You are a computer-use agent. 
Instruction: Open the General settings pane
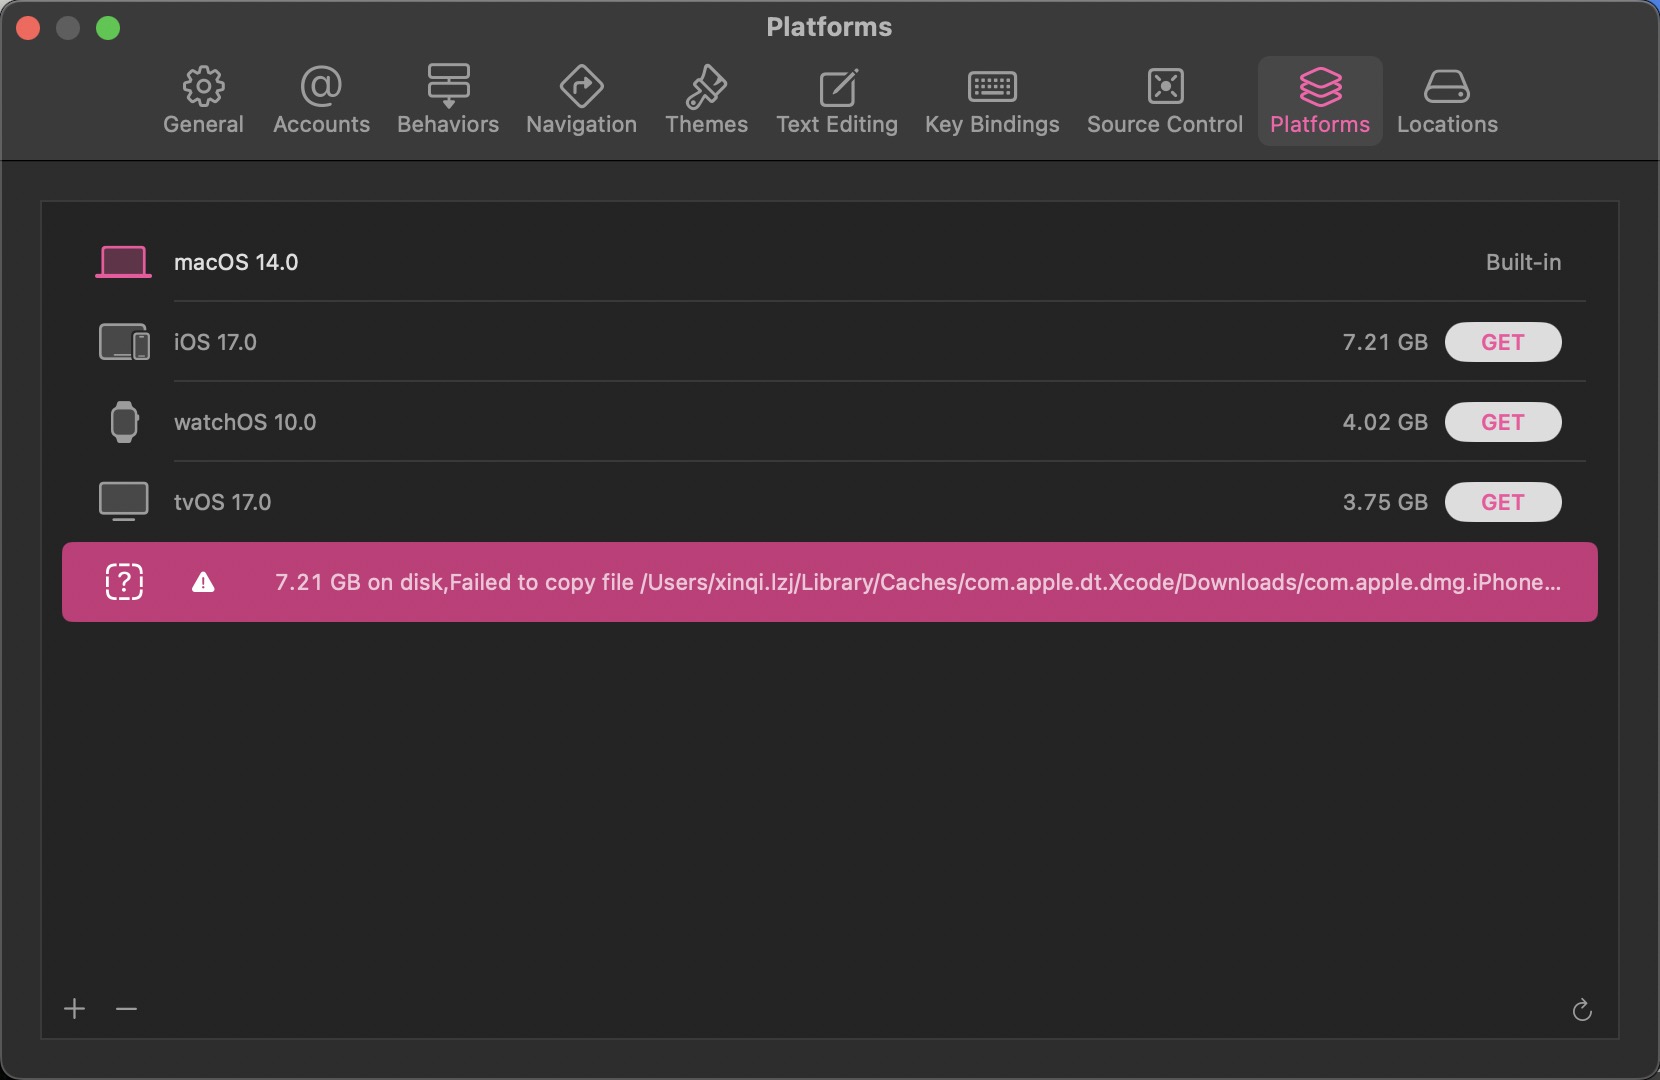pyautogui.click(x=203, y=101)
